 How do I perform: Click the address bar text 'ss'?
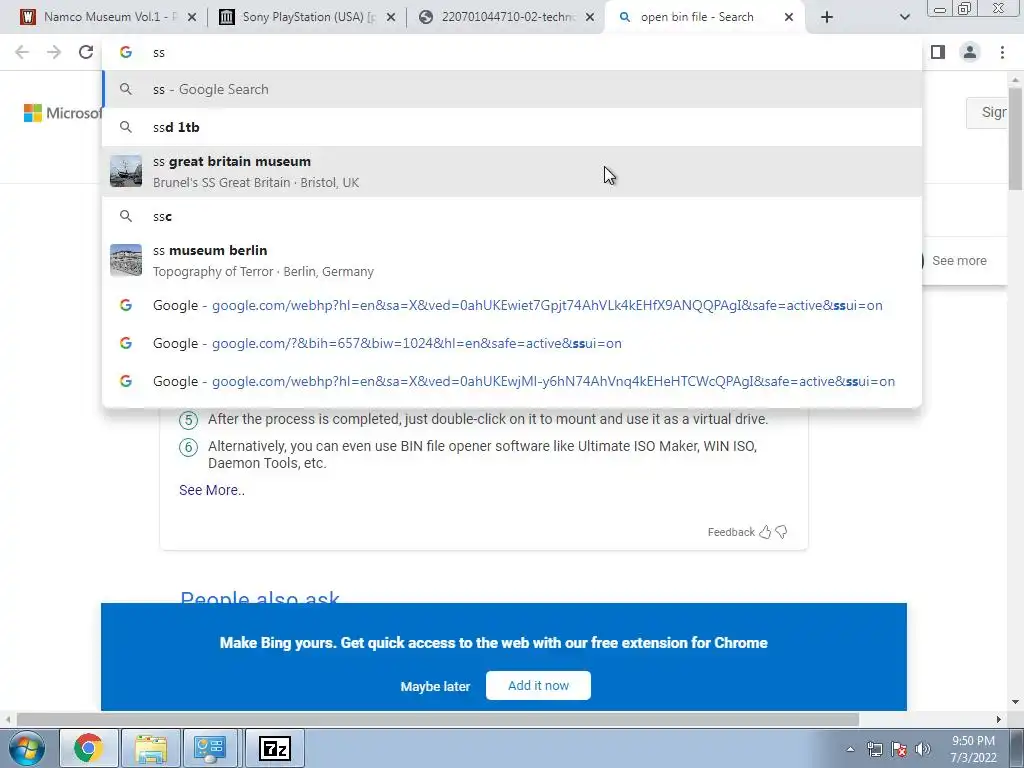(x=159, y=53)
